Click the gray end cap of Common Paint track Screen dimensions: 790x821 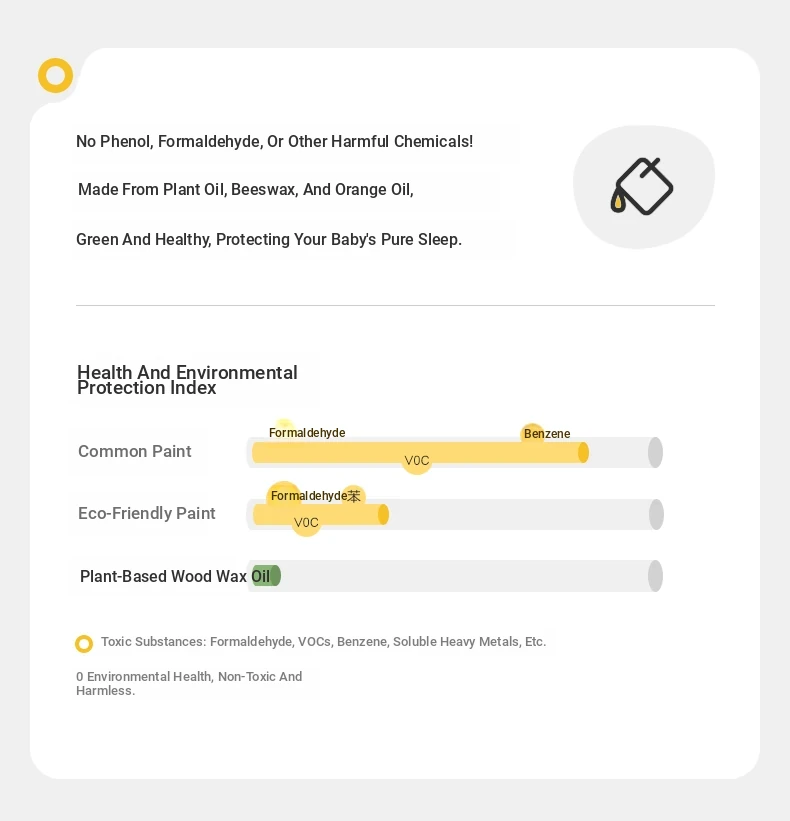(655, 452)
